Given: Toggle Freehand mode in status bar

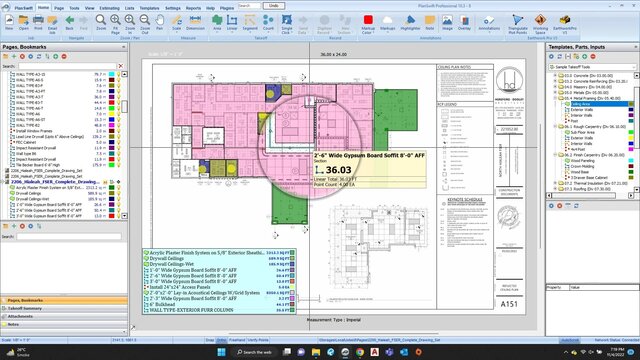Looking at the screenshot, I should coord(237,340).
